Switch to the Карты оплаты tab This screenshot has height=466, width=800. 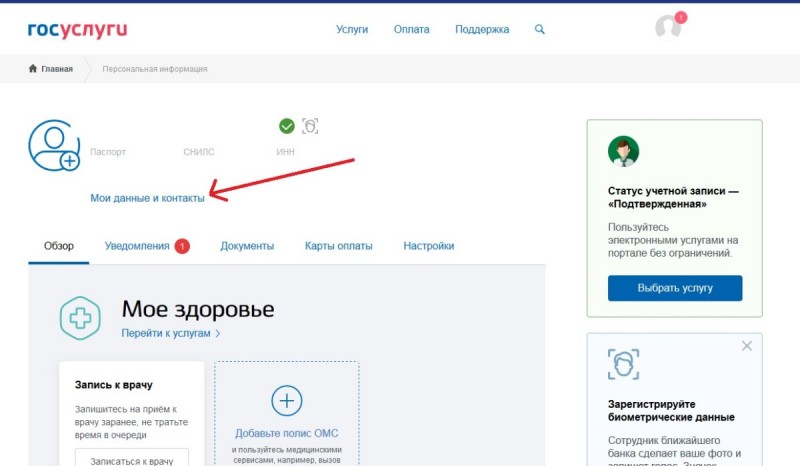tap(339, 246)
